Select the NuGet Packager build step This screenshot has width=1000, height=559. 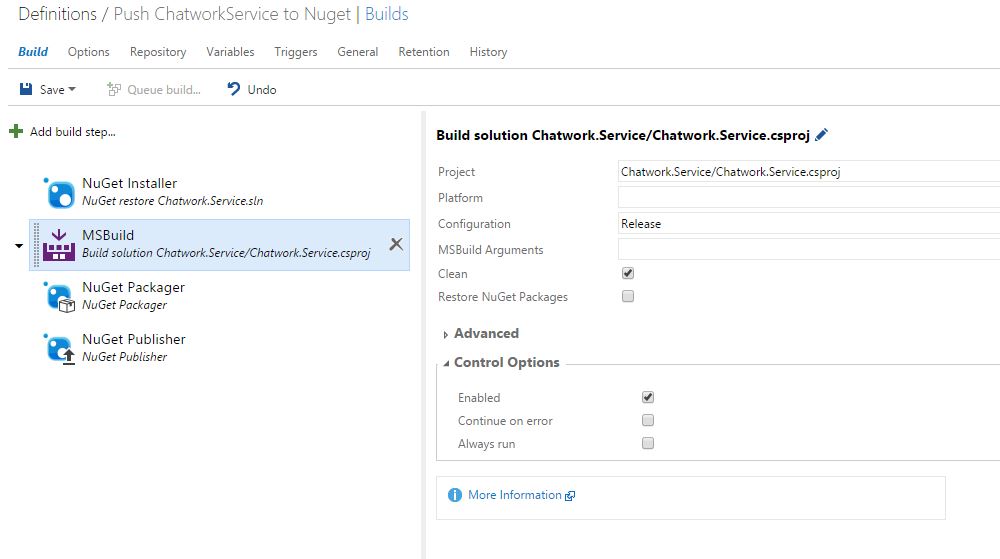pyautogui.click(x=219, y=296)
